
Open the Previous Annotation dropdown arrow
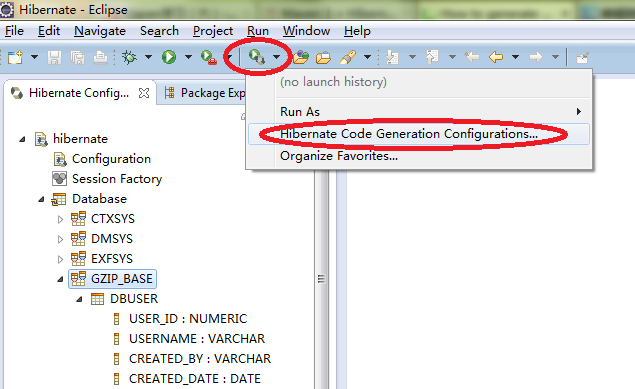pos(452,57)
